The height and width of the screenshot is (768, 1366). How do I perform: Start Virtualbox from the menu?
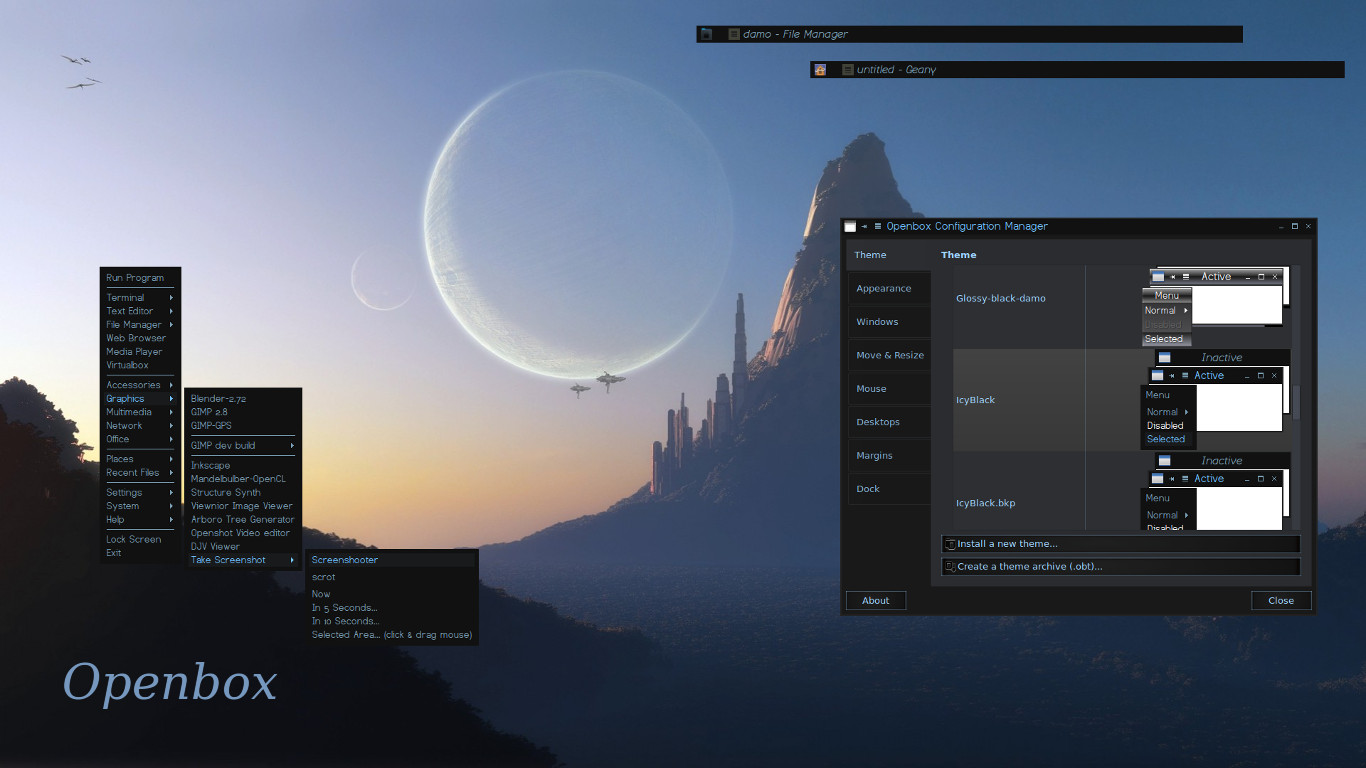pyautogui.click(x=140, y=365)
